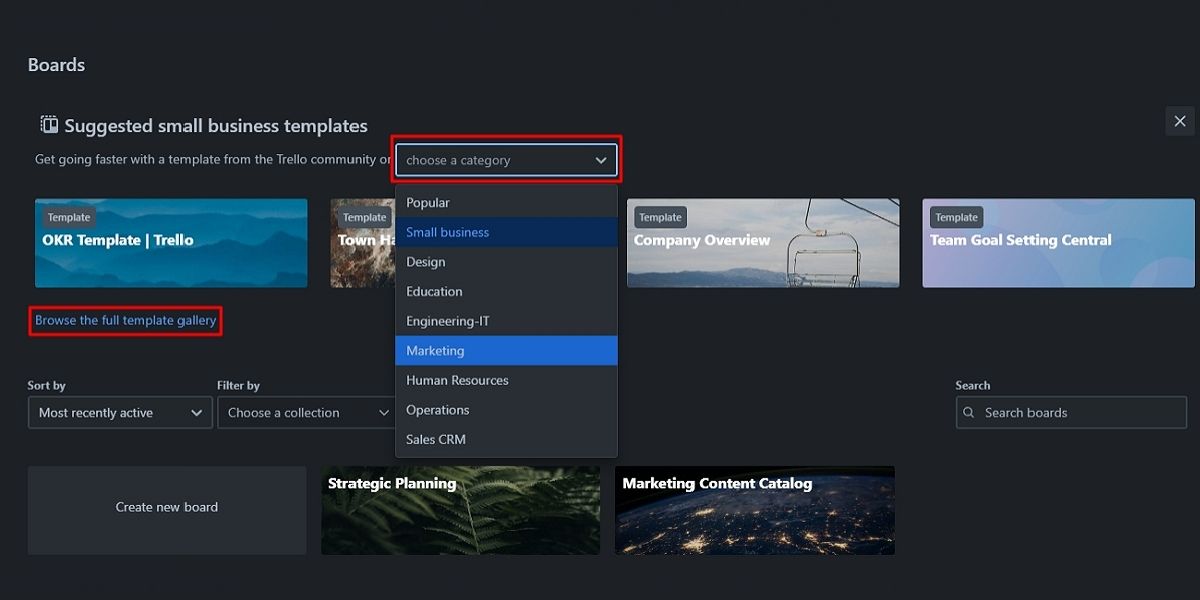Open the OKR Template card
The image size is (1200, 600).
pos(170,243)
